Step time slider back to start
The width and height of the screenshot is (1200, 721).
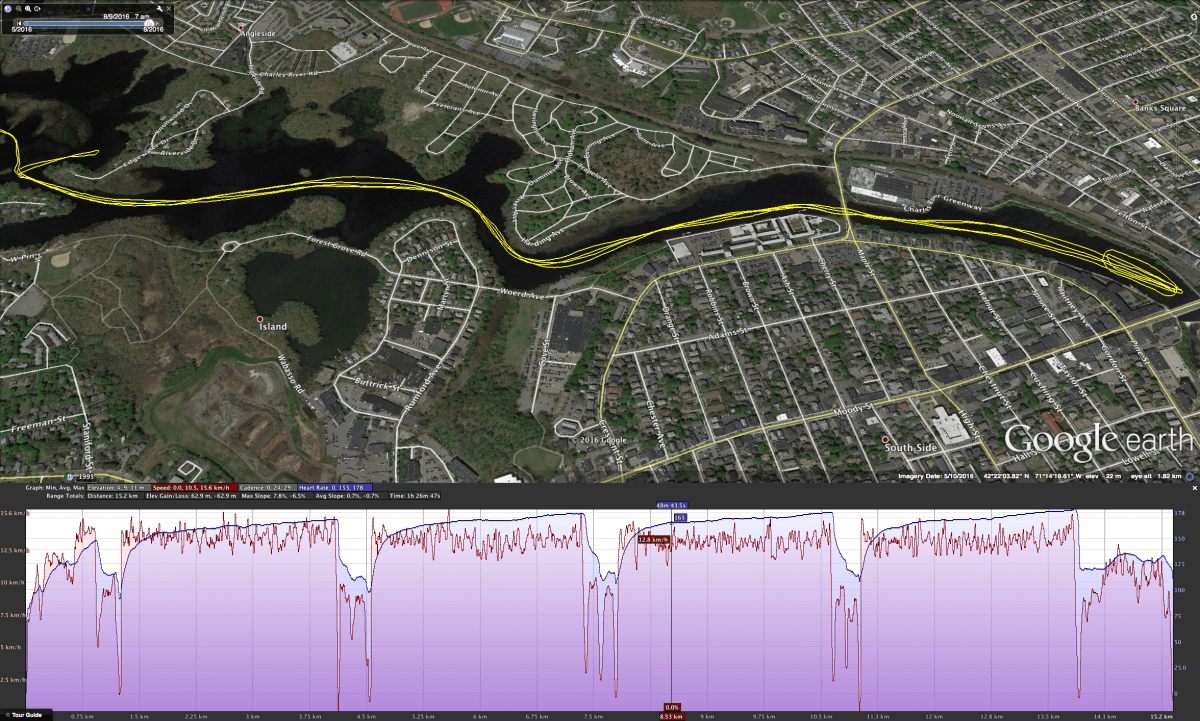[19, 23]
